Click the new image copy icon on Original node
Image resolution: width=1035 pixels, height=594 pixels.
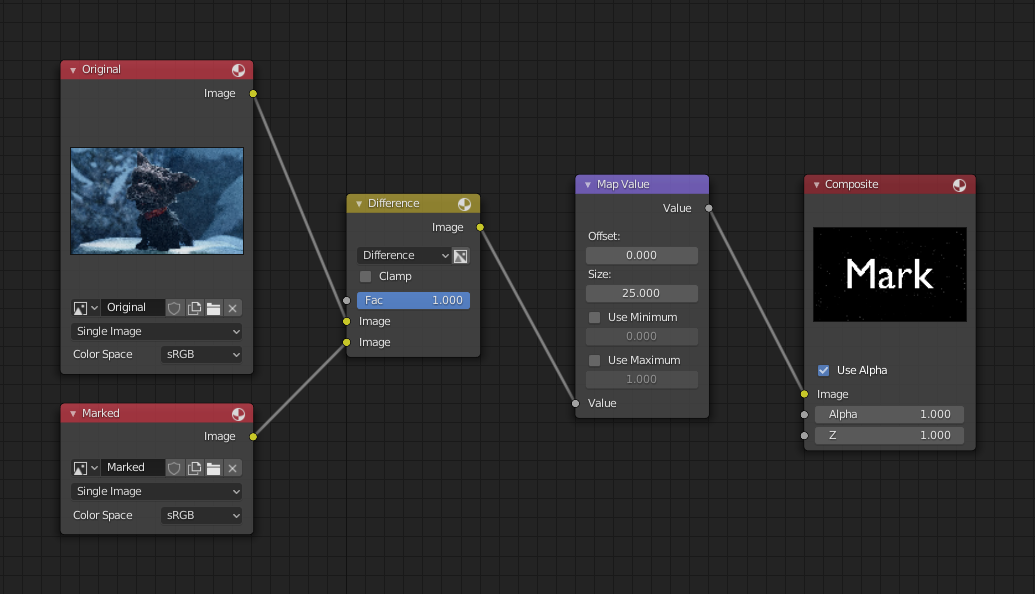click(195, 308)
